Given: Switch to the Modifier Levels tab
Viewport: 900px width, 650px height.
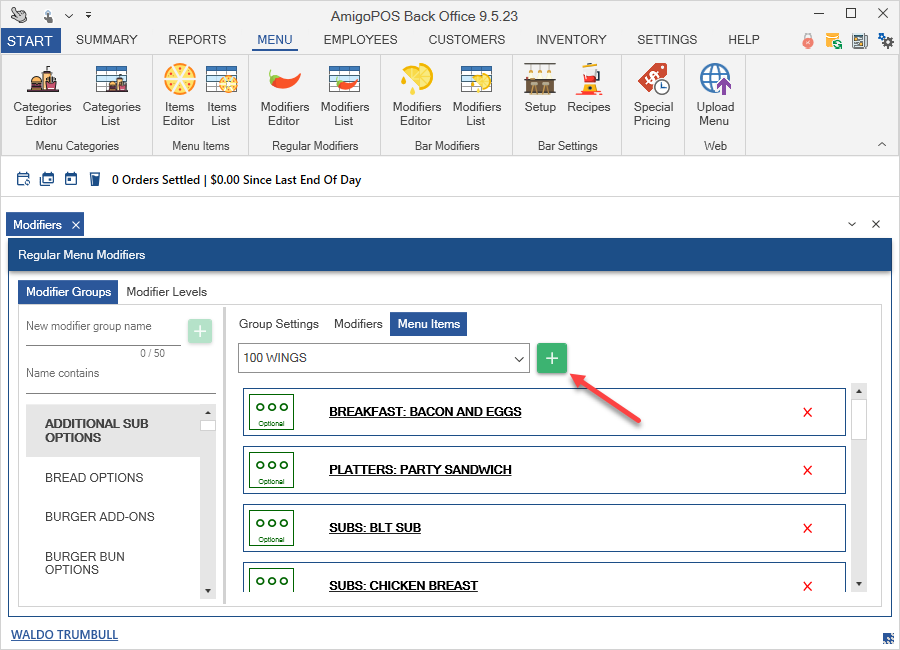Looking at the screenshot, I should tap(166, 292).
